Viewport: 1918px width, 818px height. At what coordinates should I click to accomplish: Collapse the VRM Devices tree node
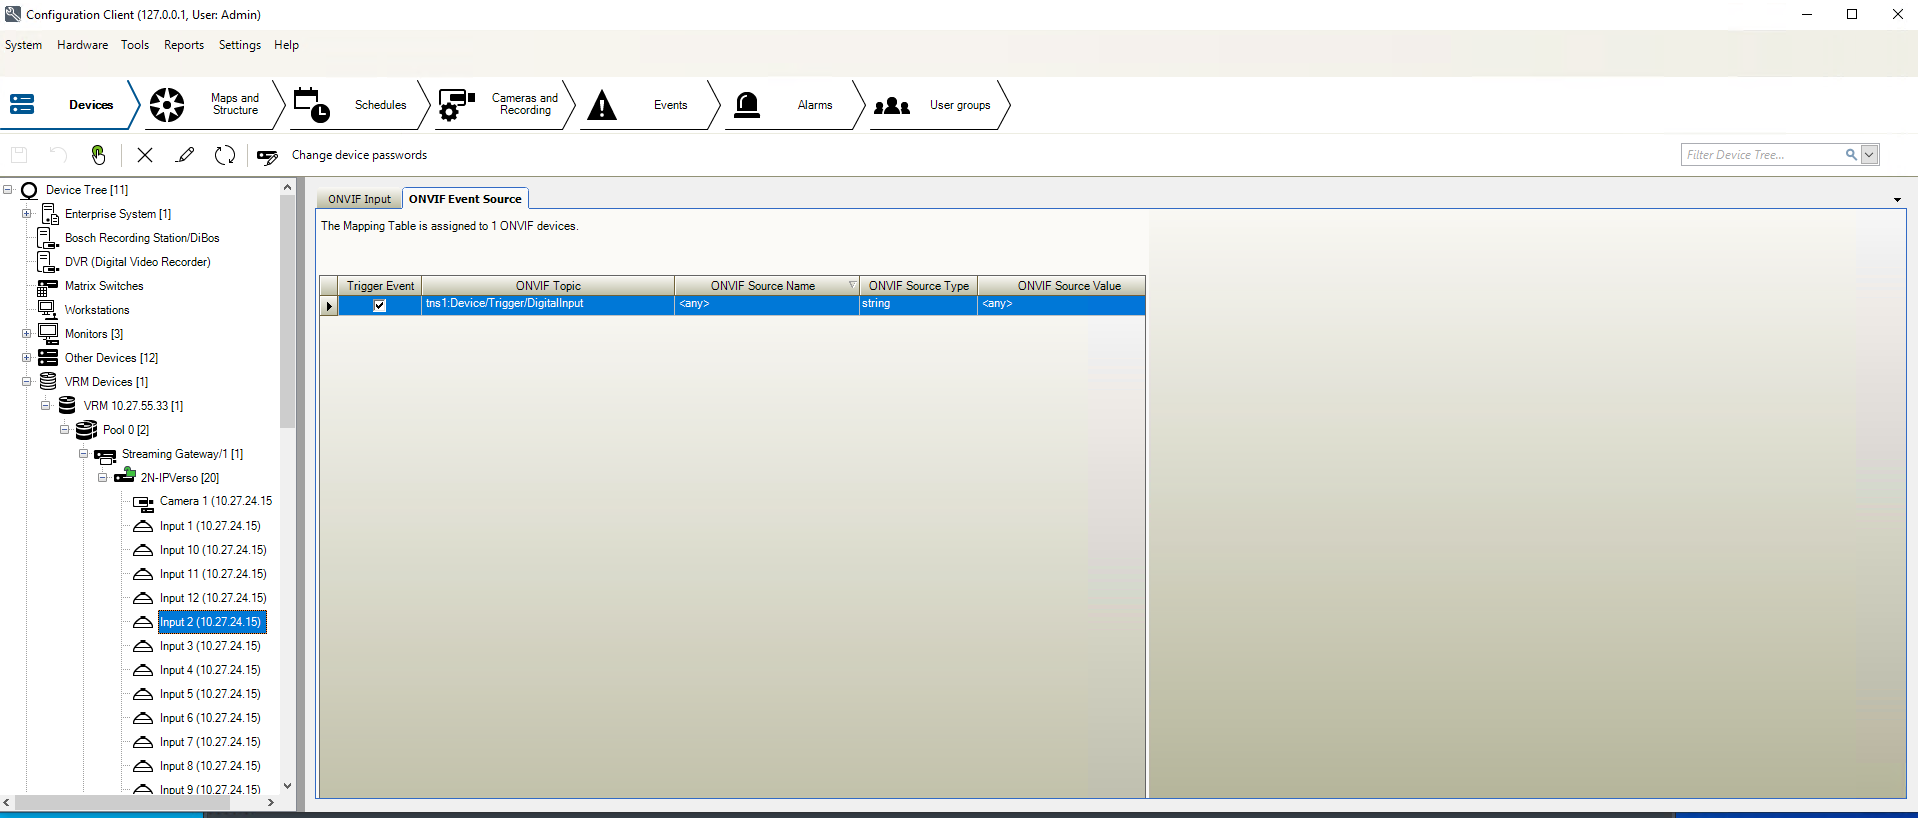tap(27, 382)
